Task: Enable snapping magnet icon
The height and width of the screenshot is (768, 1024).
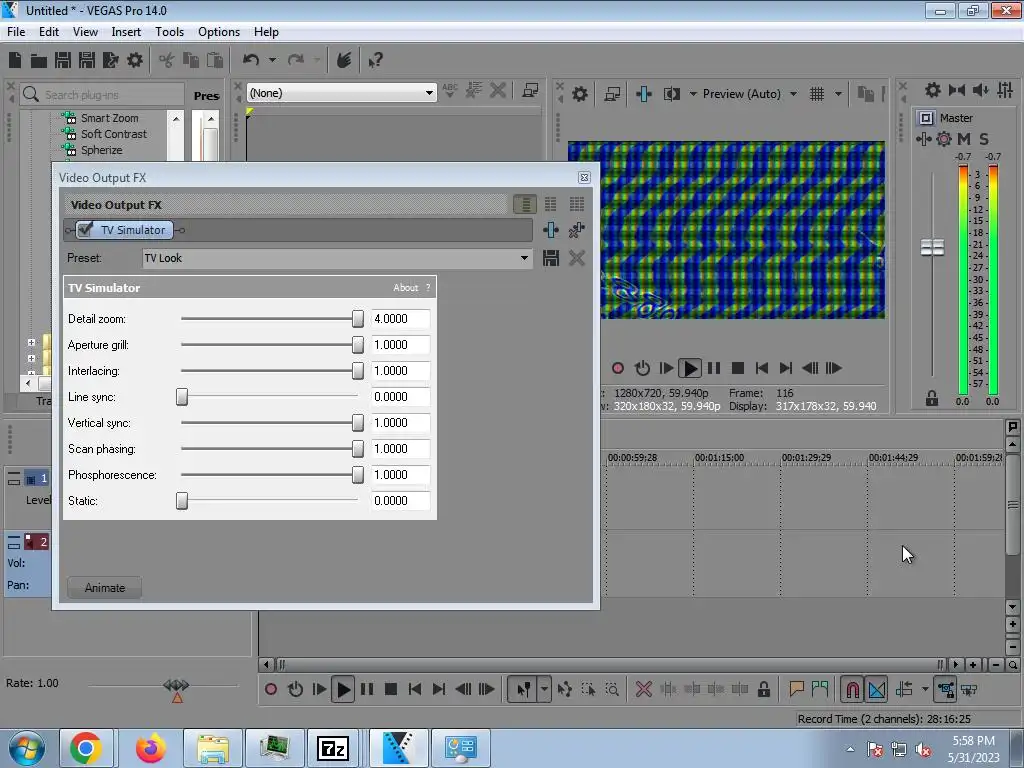Action: (852, 689)
